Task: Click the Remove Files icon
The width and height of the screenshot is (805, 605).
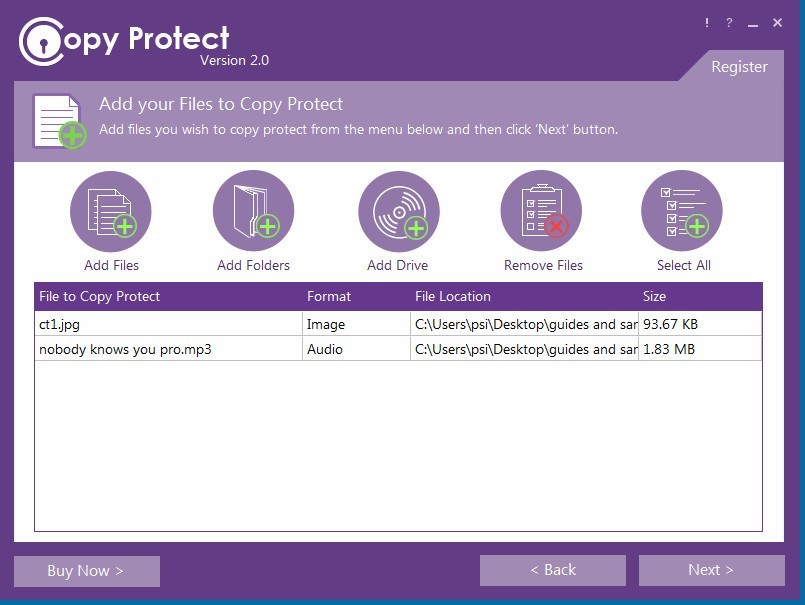Action: pyautogui.click(x=541, y=212)
